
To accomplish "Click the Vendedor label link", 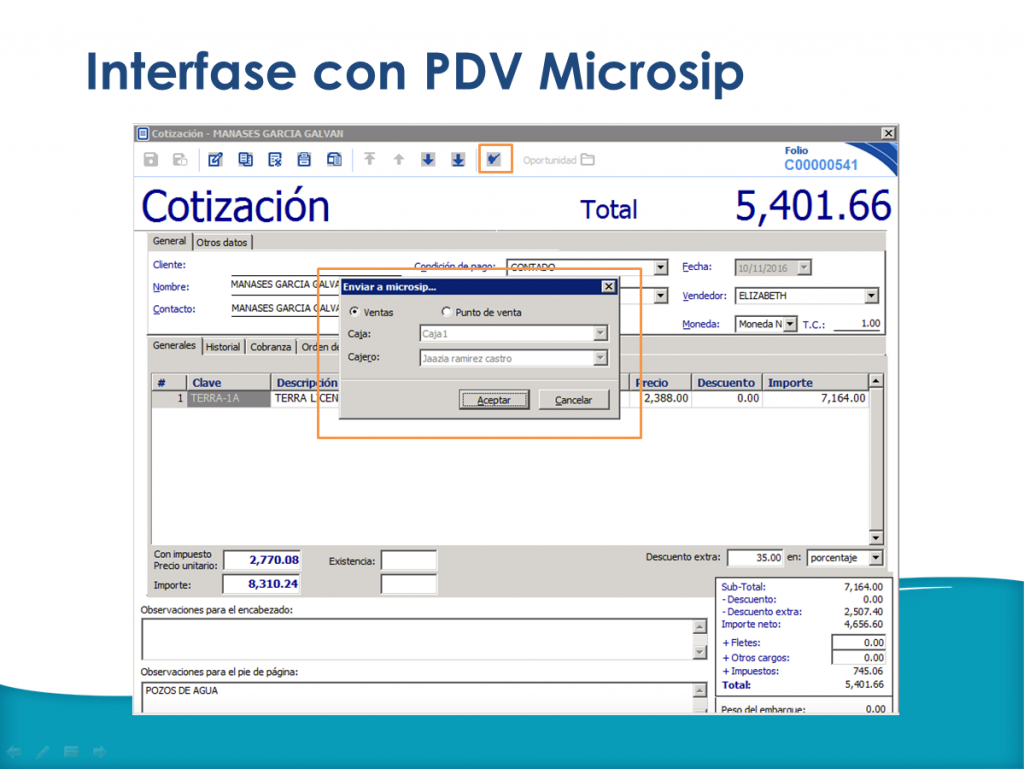I will pos(704,296).
